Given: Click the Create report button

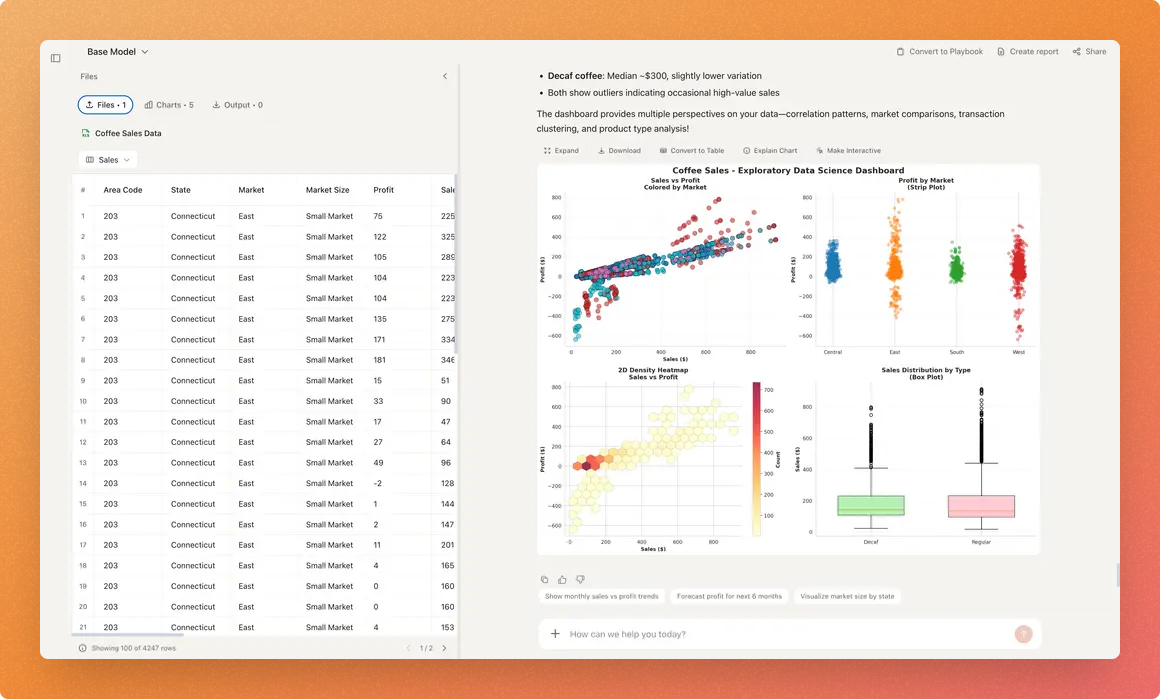Looking at the screenshot, I should click(1028, 51).
